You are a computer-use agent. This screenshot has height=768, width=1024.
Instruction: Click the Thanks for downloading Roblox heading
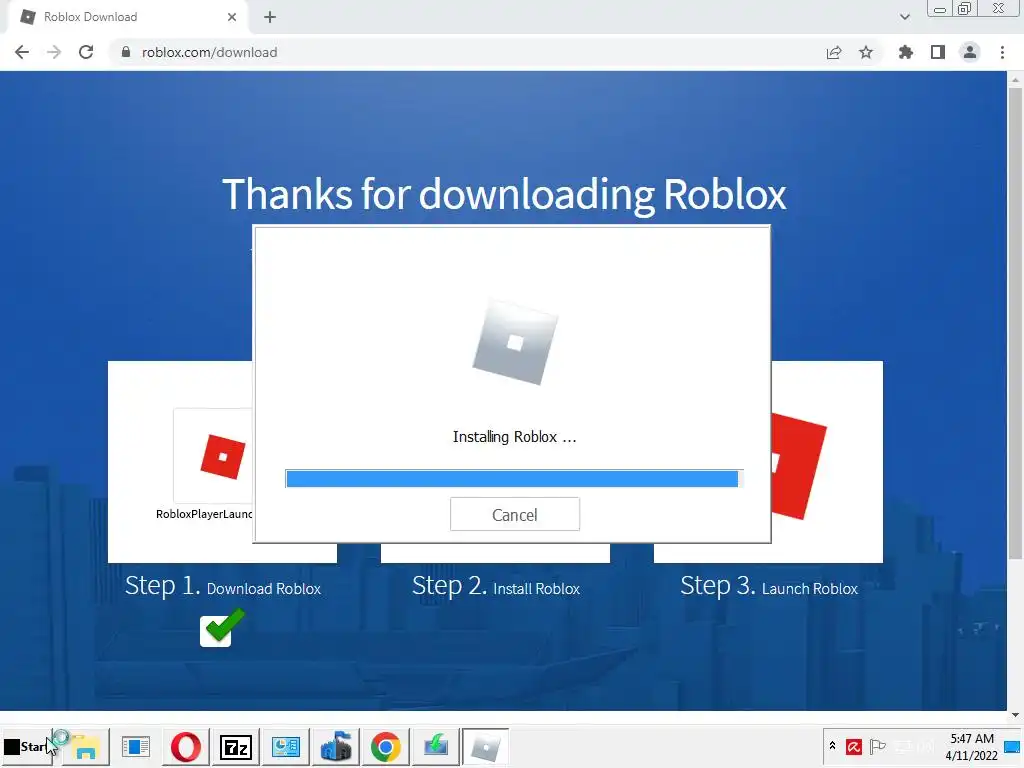tap(504, 194)
